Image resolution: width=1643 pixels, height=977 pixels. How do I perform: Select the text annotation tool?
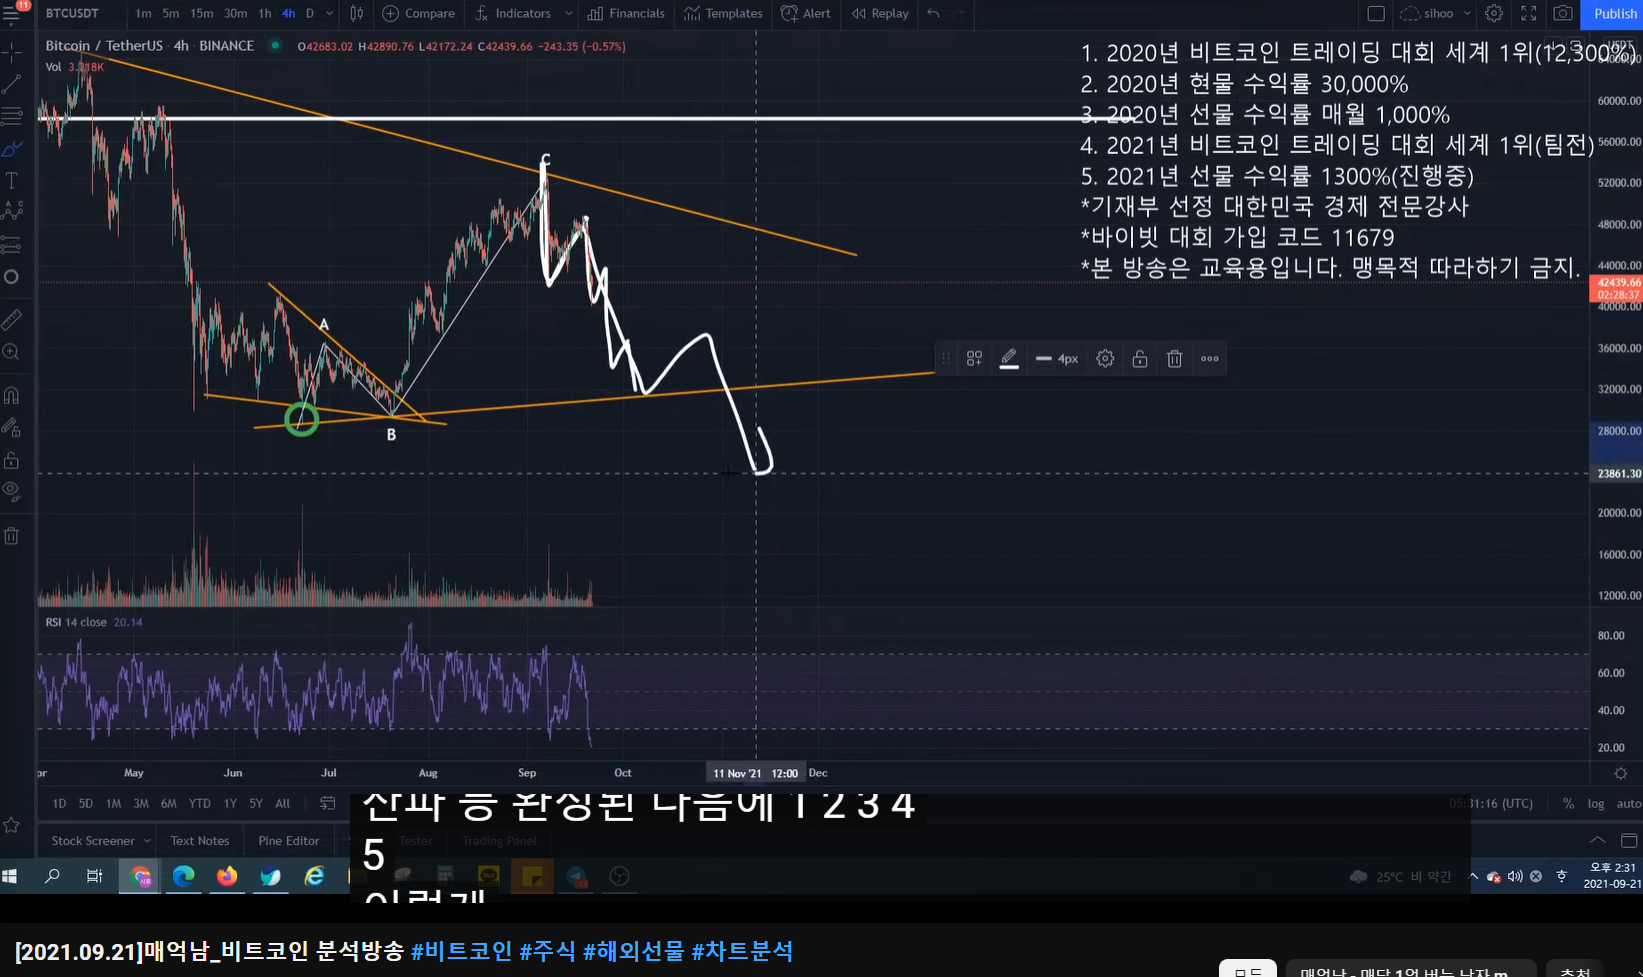tap(12, 181)
